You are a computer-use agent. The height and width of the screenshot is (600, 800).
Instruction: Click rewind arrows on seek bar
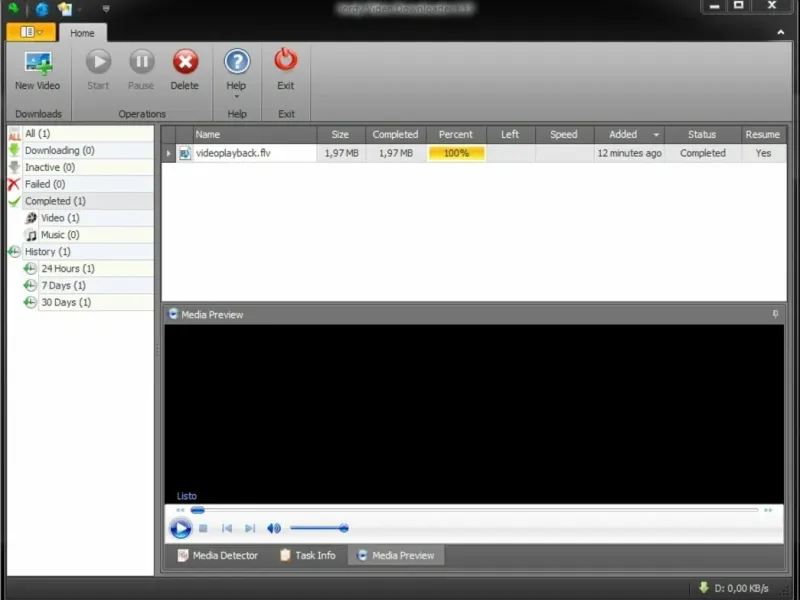pos(180,510)
